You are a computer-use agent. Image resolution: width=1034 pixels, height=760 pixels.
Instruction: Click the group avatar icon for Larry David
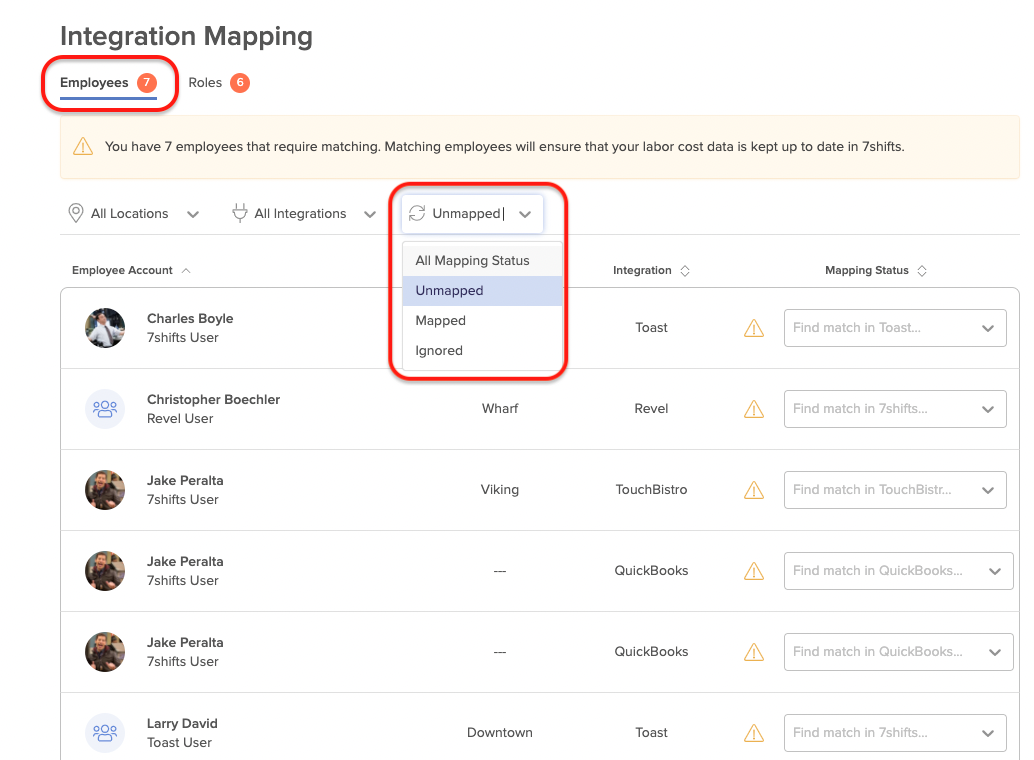(x=105, y=733)
